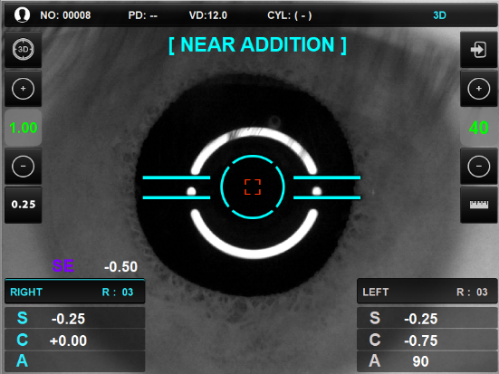Toggle the 3D mode label in top bar
The image size is (499, 374).
[439, 15]
